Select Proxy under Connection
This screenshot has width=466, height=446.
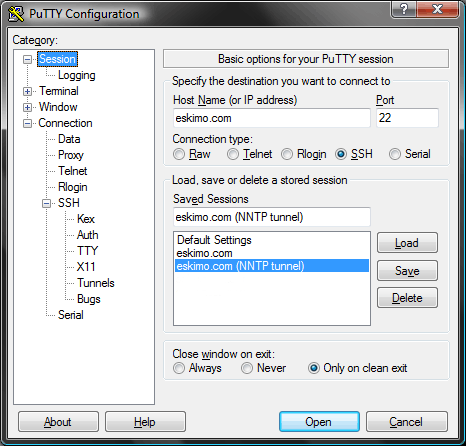pyautogui.click(x=71, y=155)
